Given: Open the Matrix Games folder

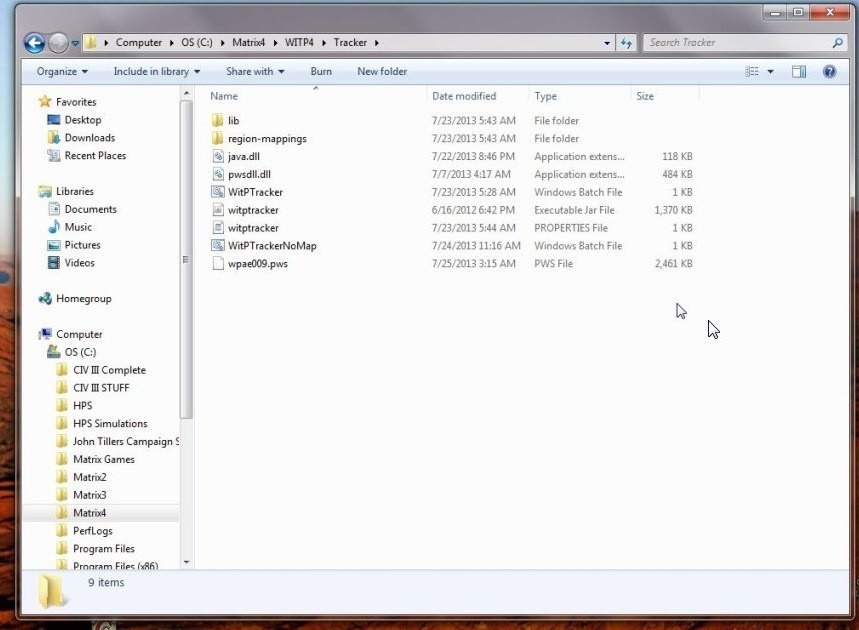Looking at the screenshot, I should pyautogui.click(x=104, y=459).
